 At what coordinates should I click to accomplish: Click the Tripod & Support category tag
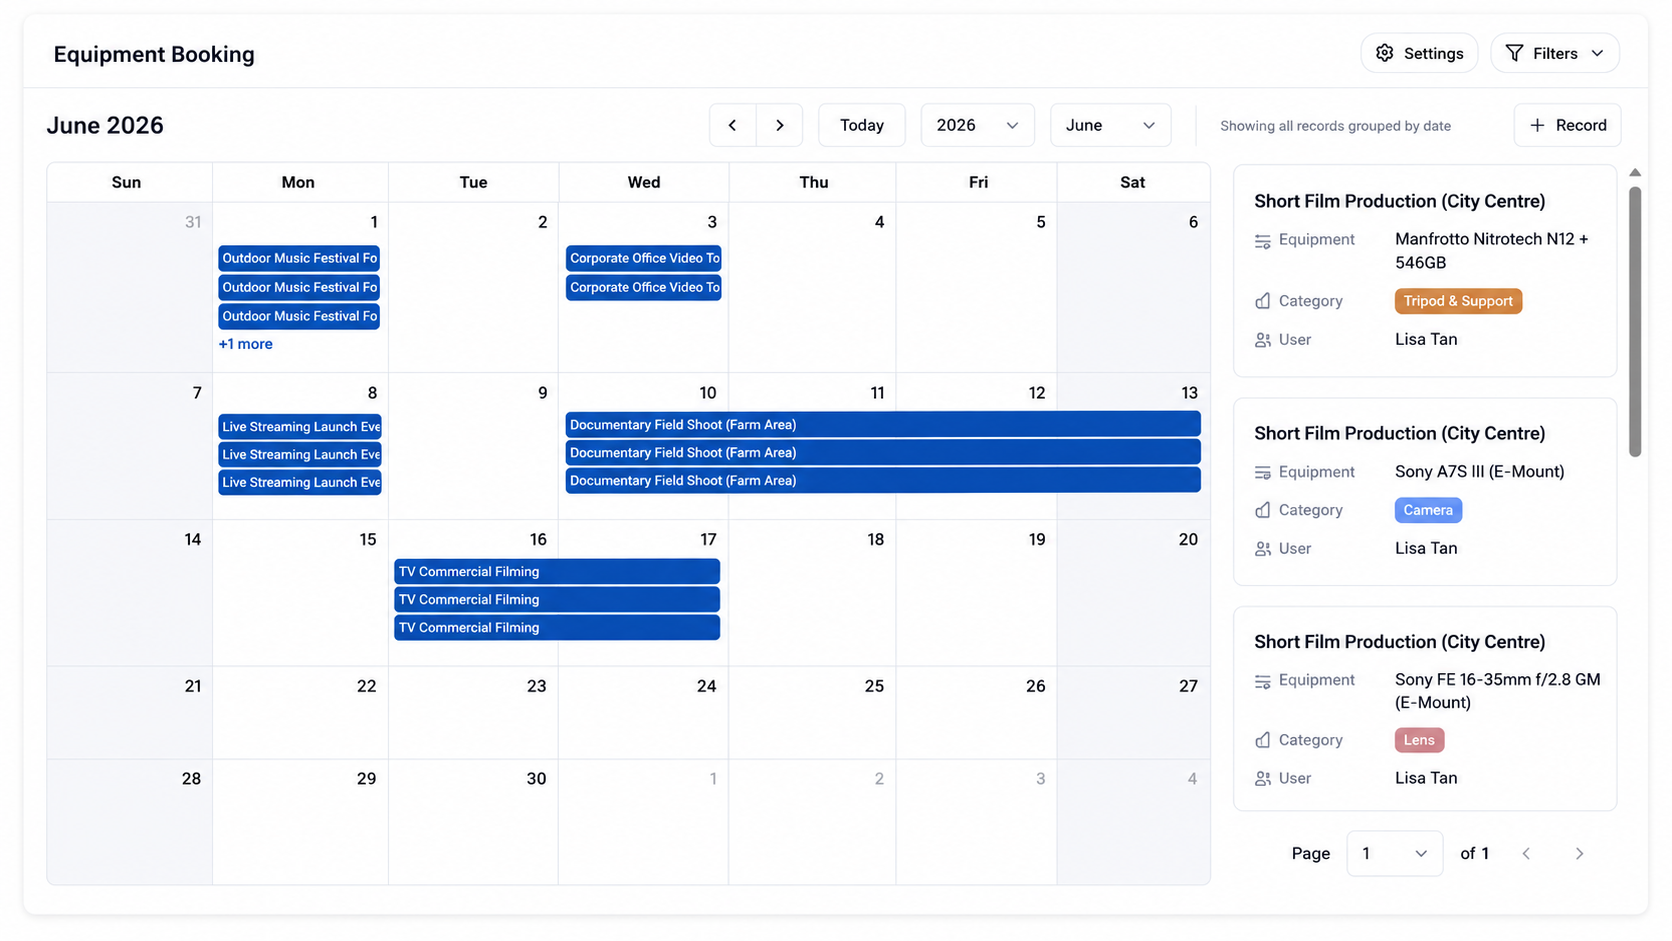(x=1458, y=301)
